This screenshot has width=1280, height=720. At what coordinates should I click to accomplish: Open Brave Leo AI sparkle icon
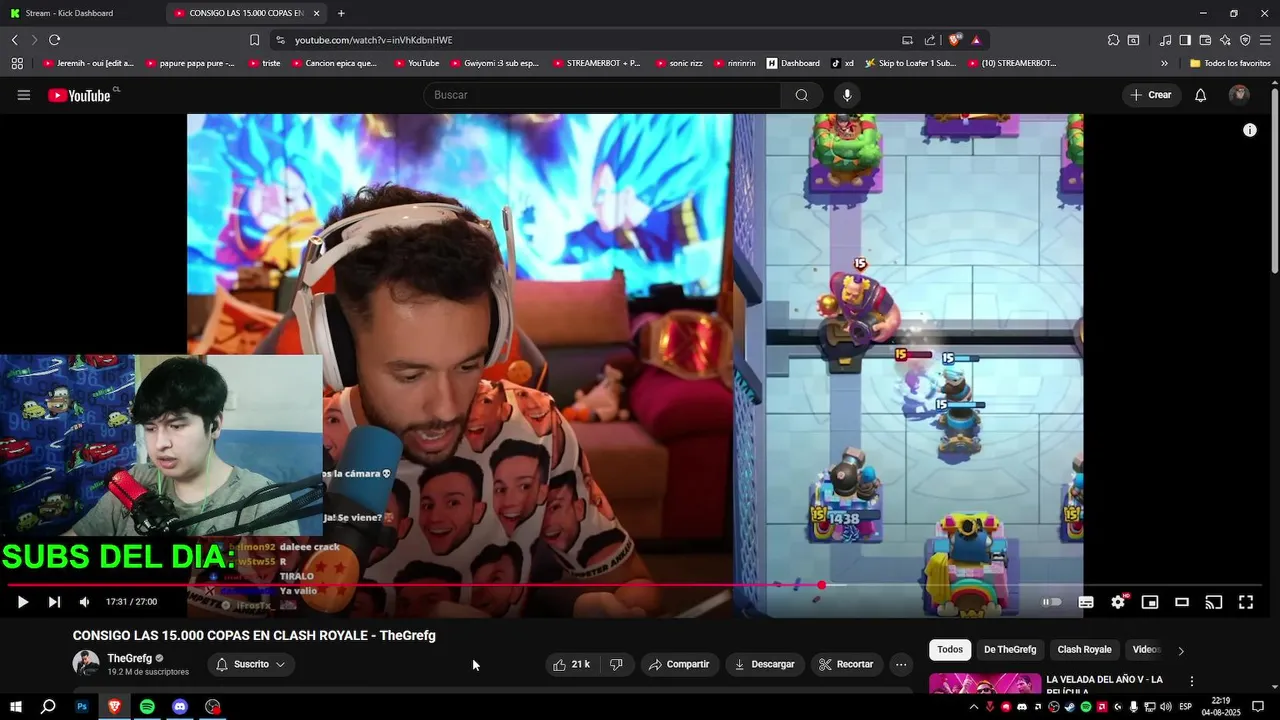[1225, 40]
